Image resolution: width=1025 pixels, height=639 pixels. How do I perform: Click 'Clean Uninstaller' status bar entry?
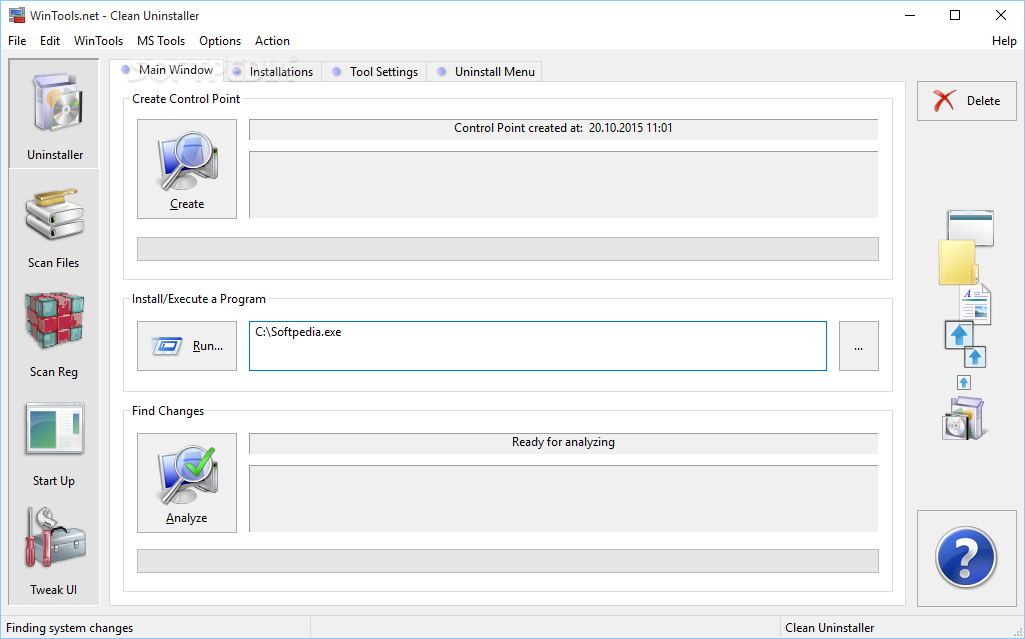click(829, 628)
